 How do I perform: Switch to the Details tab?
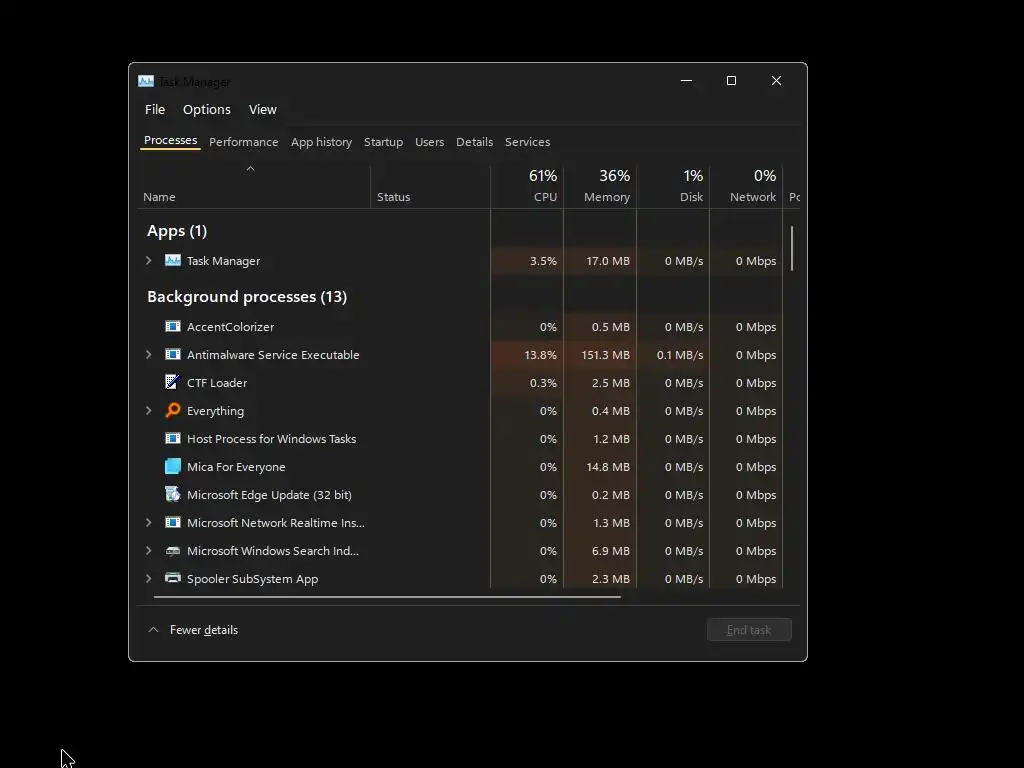click(474, 142)
